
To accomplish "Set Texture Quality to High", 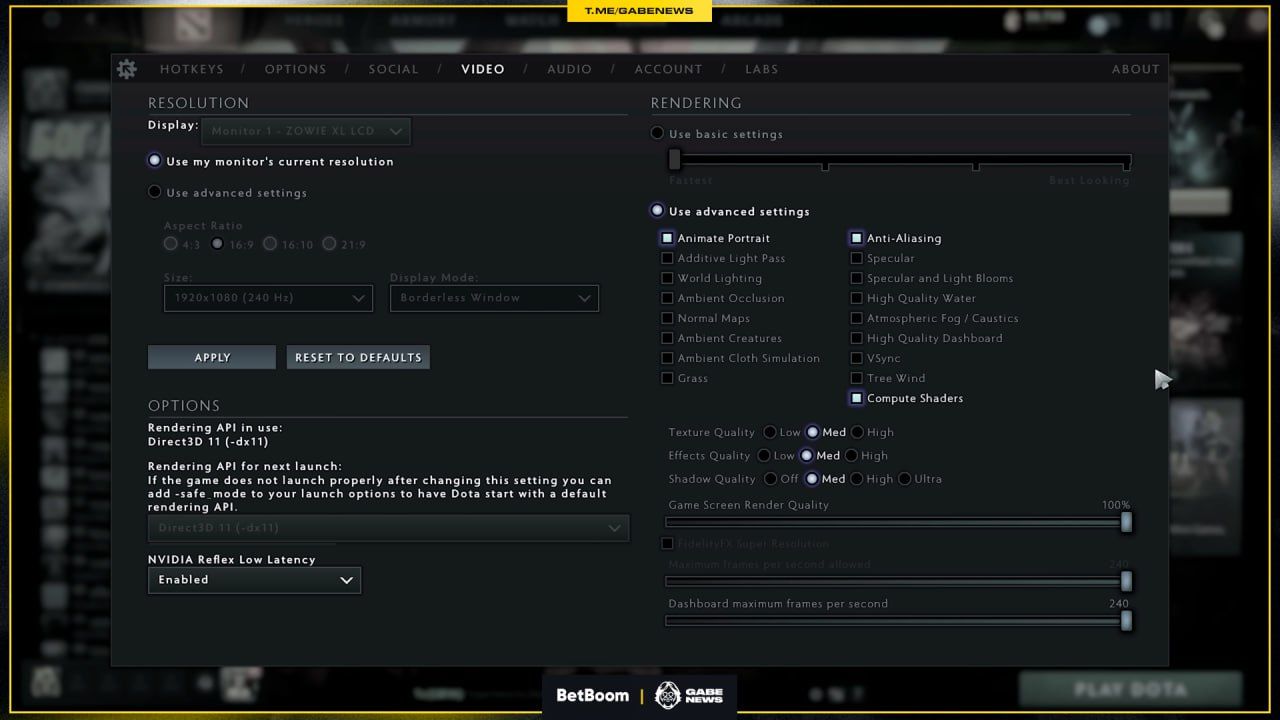I will [858, 432].
